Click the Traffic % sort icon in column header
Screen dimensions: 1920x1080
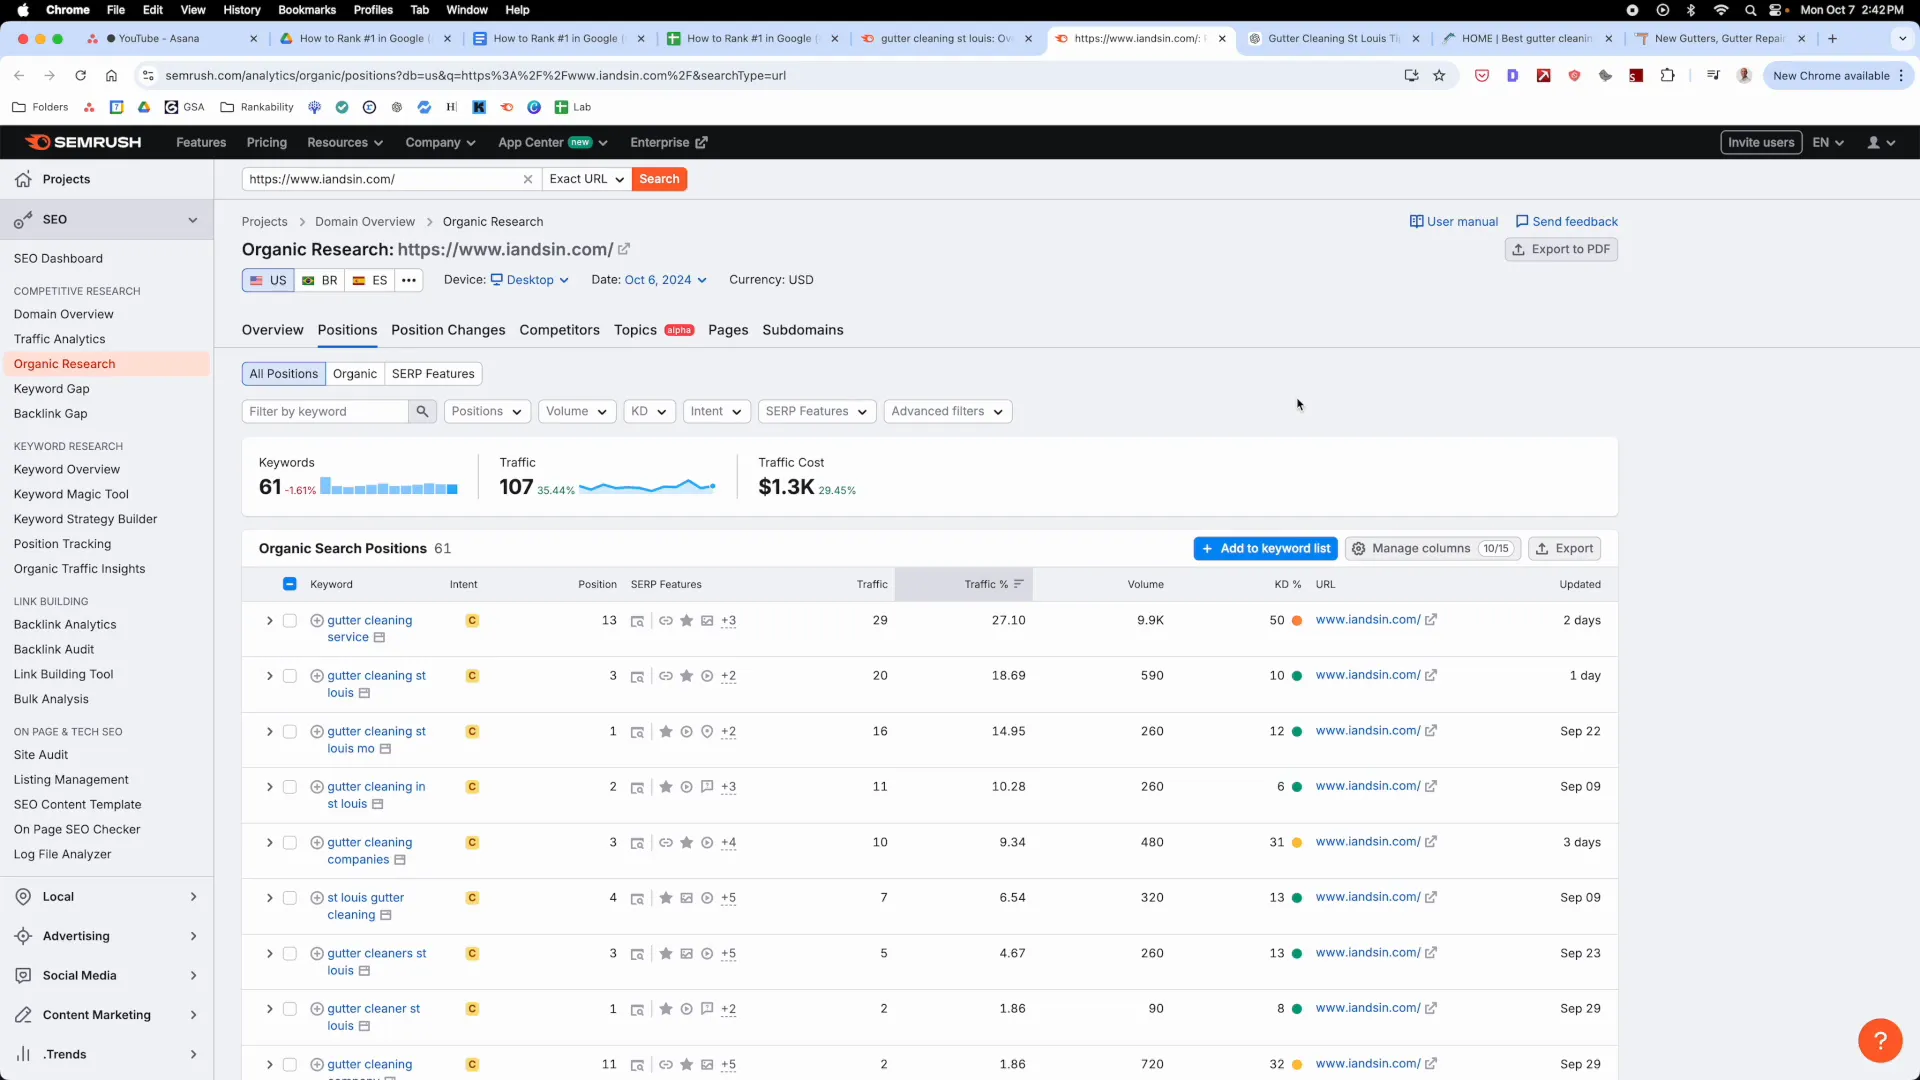pos(1019,584)
